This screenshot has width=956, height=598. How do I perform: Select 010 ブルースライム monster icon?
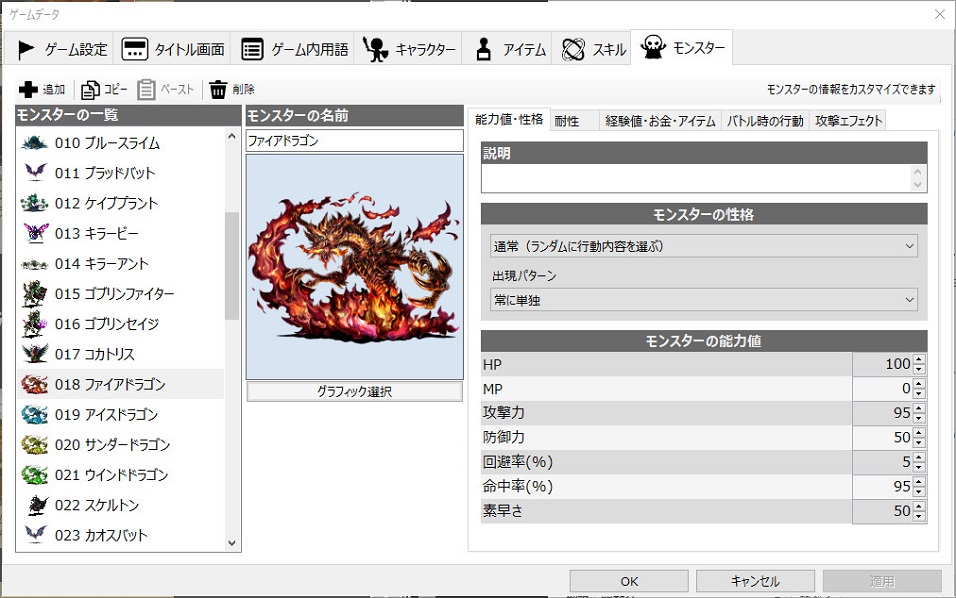(35, 143)
